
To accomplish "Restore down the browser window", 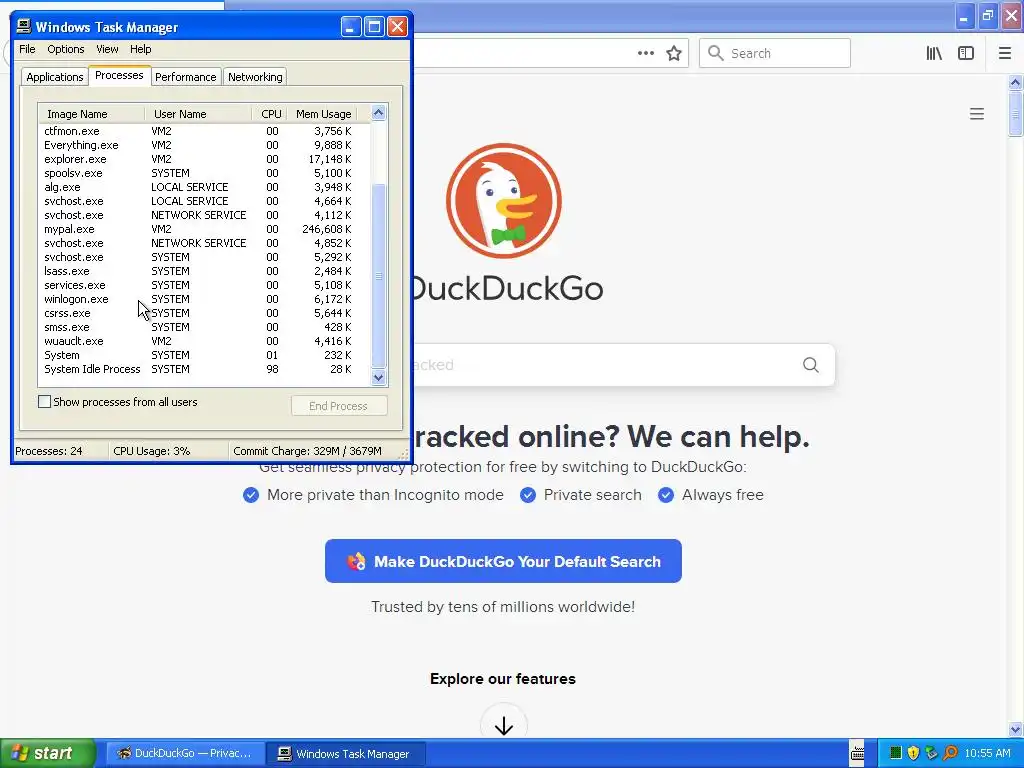I will pyautogui.click(x=987, y=16).
